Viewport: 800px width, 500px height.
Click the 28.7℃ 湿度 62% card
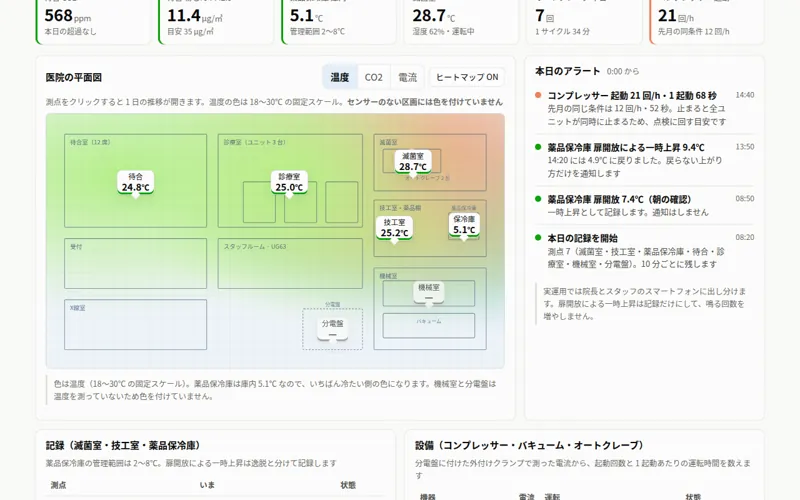coord(461,20)
